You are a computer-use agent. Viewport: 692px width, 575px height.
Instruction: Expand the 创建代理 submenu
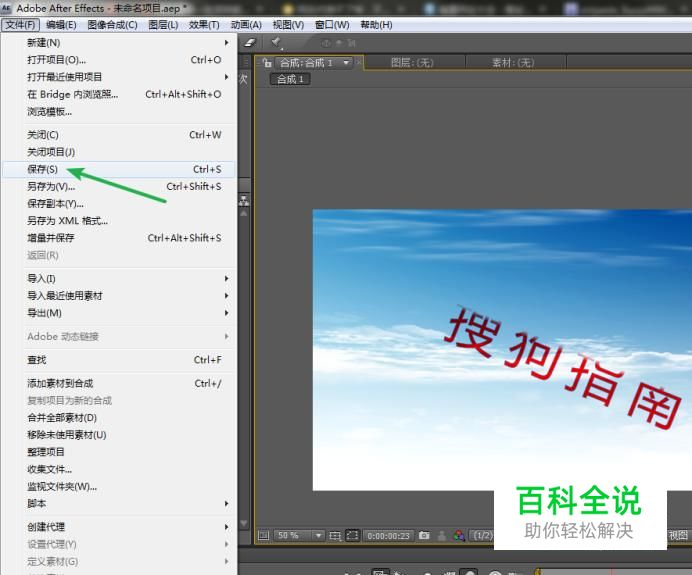[x=119, y=526]
